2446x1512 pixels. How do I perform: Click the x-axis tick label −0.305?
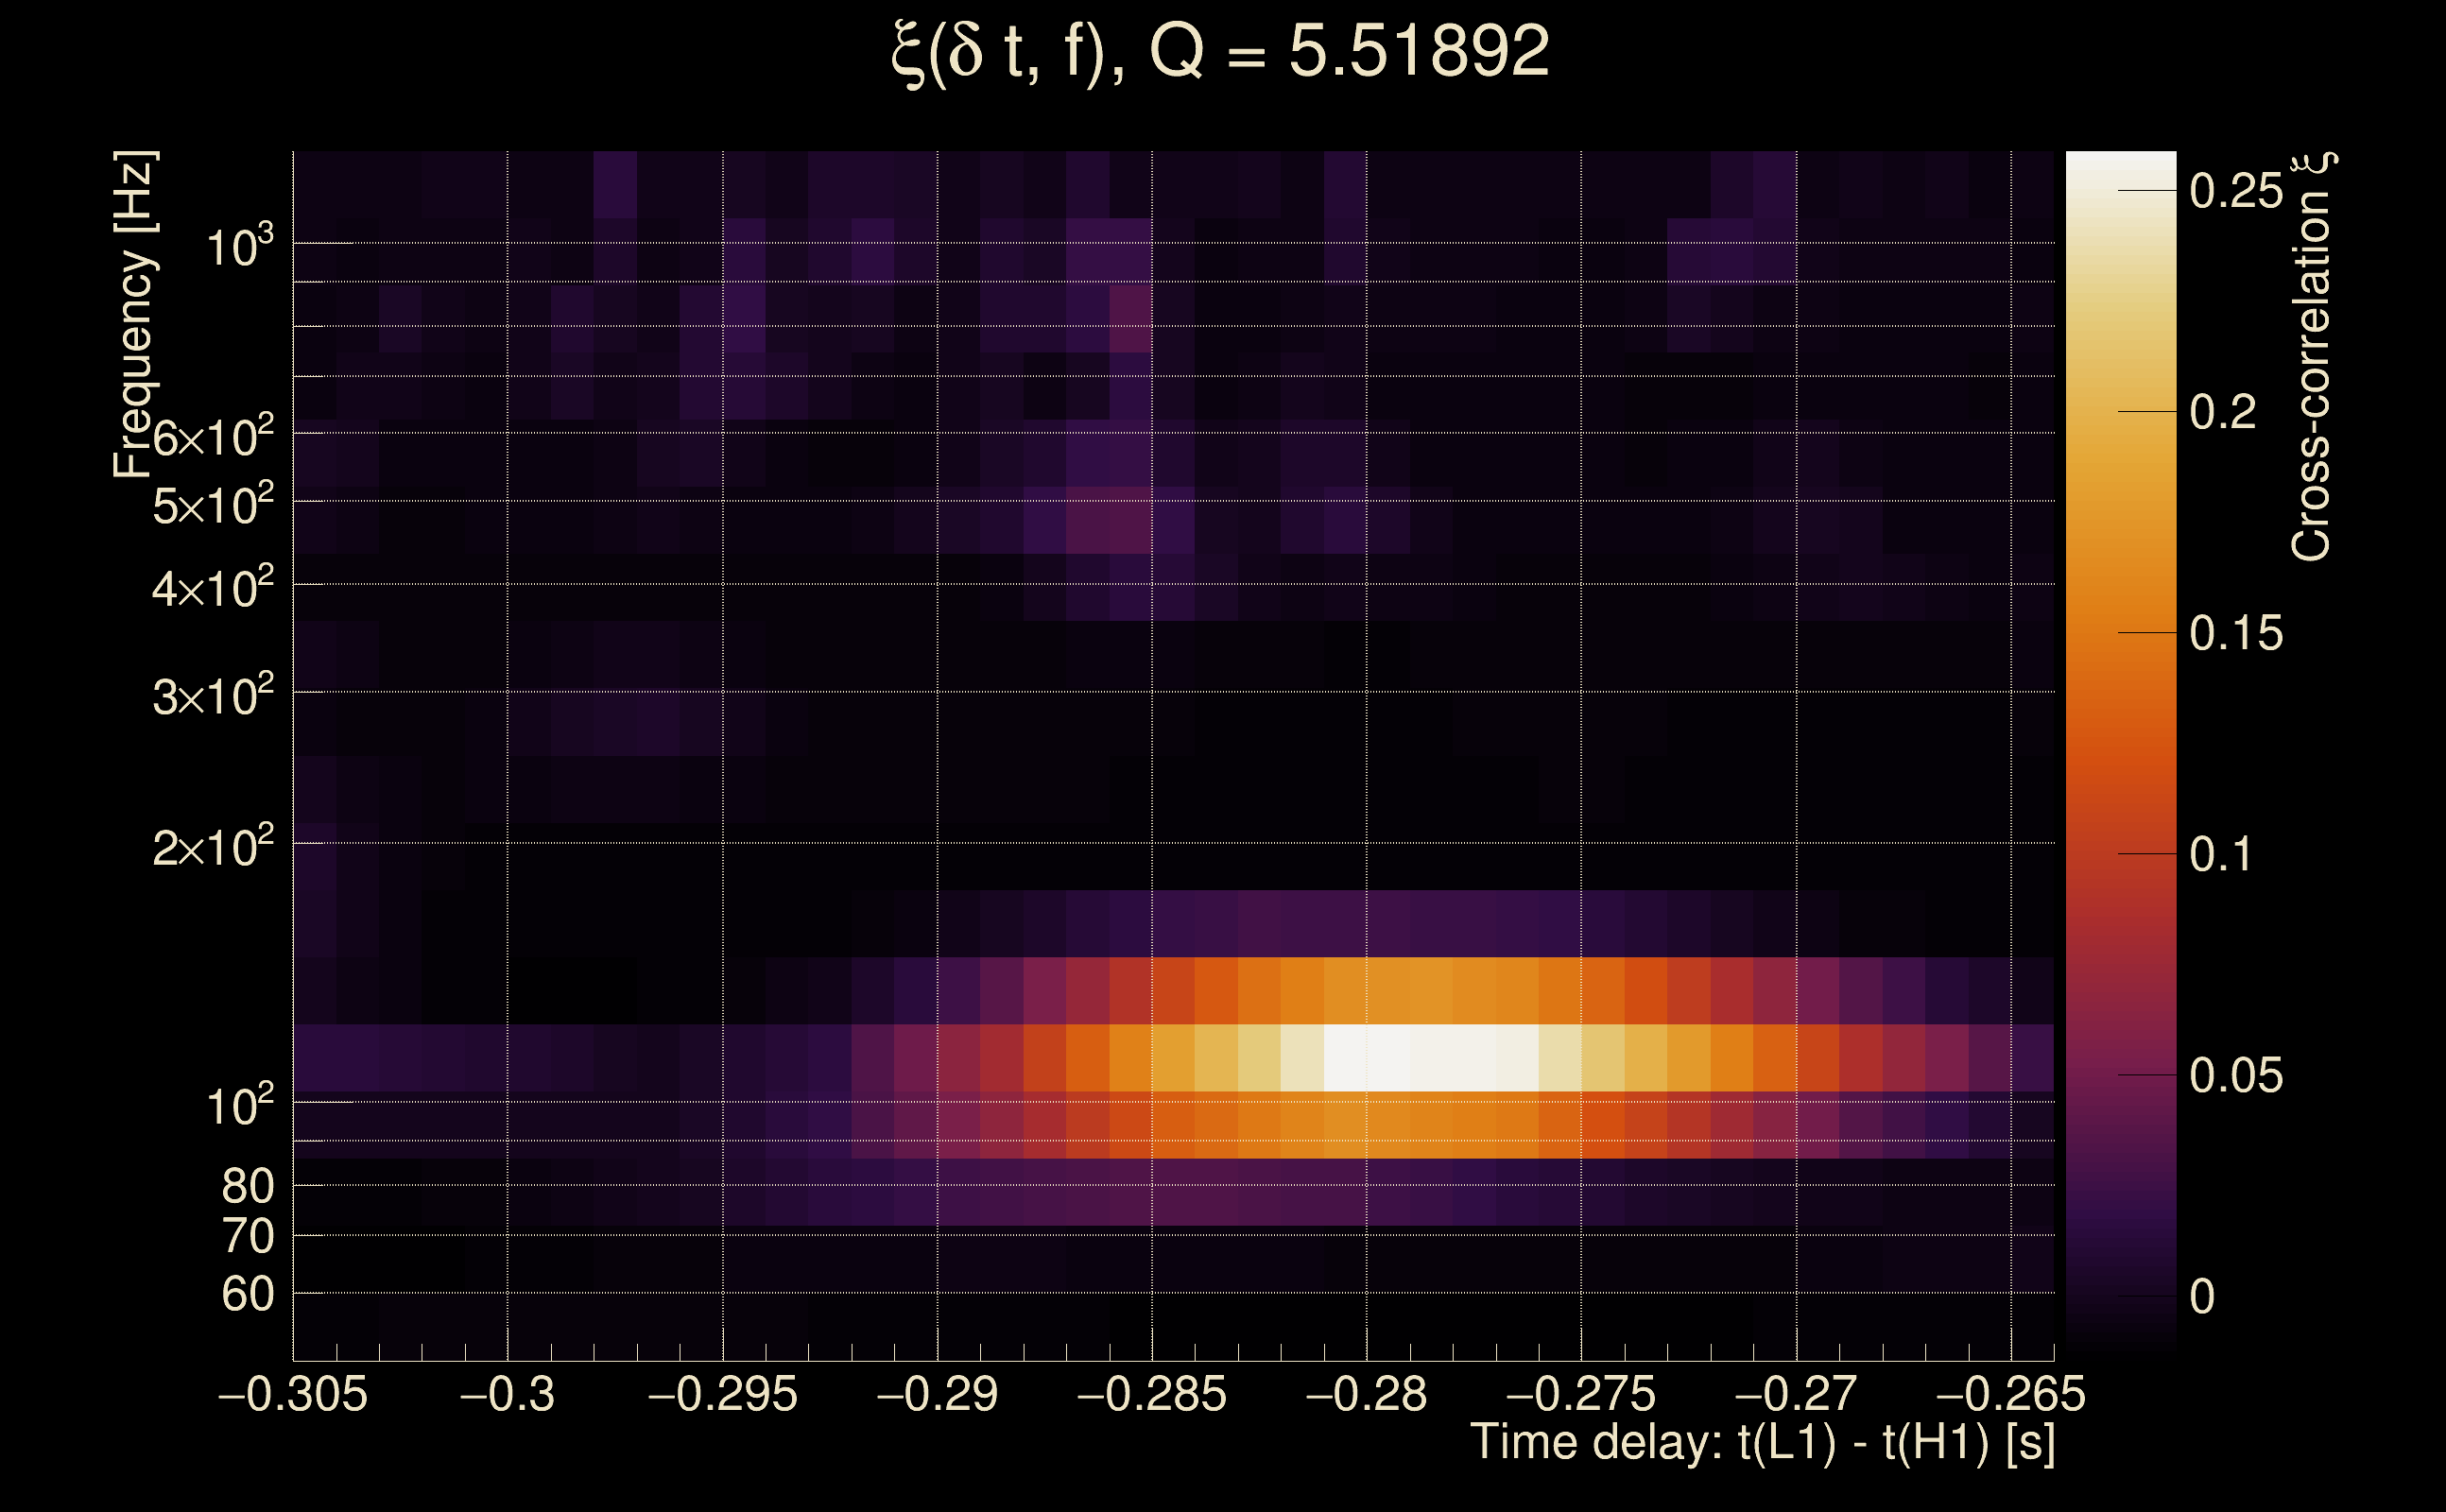pyautogui.click(x=293, y=1394)
